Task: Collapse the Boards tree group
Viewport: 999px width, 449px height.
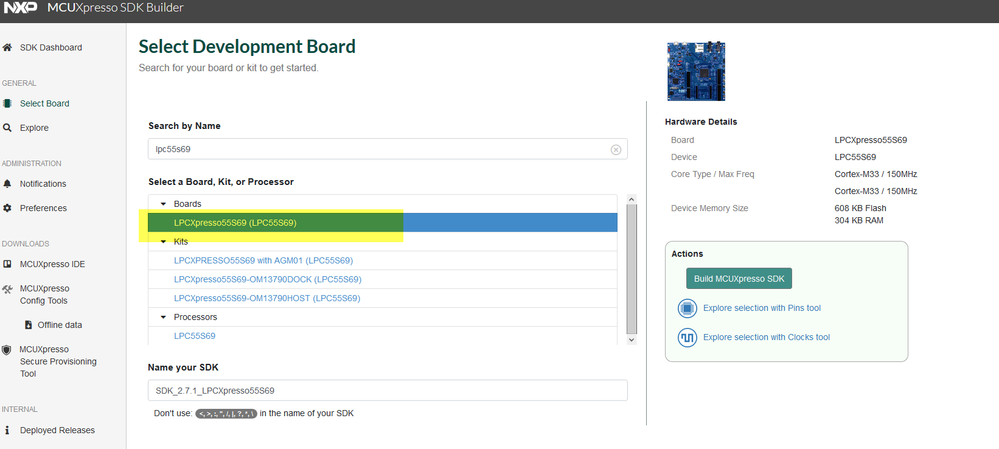Action: 163,204
